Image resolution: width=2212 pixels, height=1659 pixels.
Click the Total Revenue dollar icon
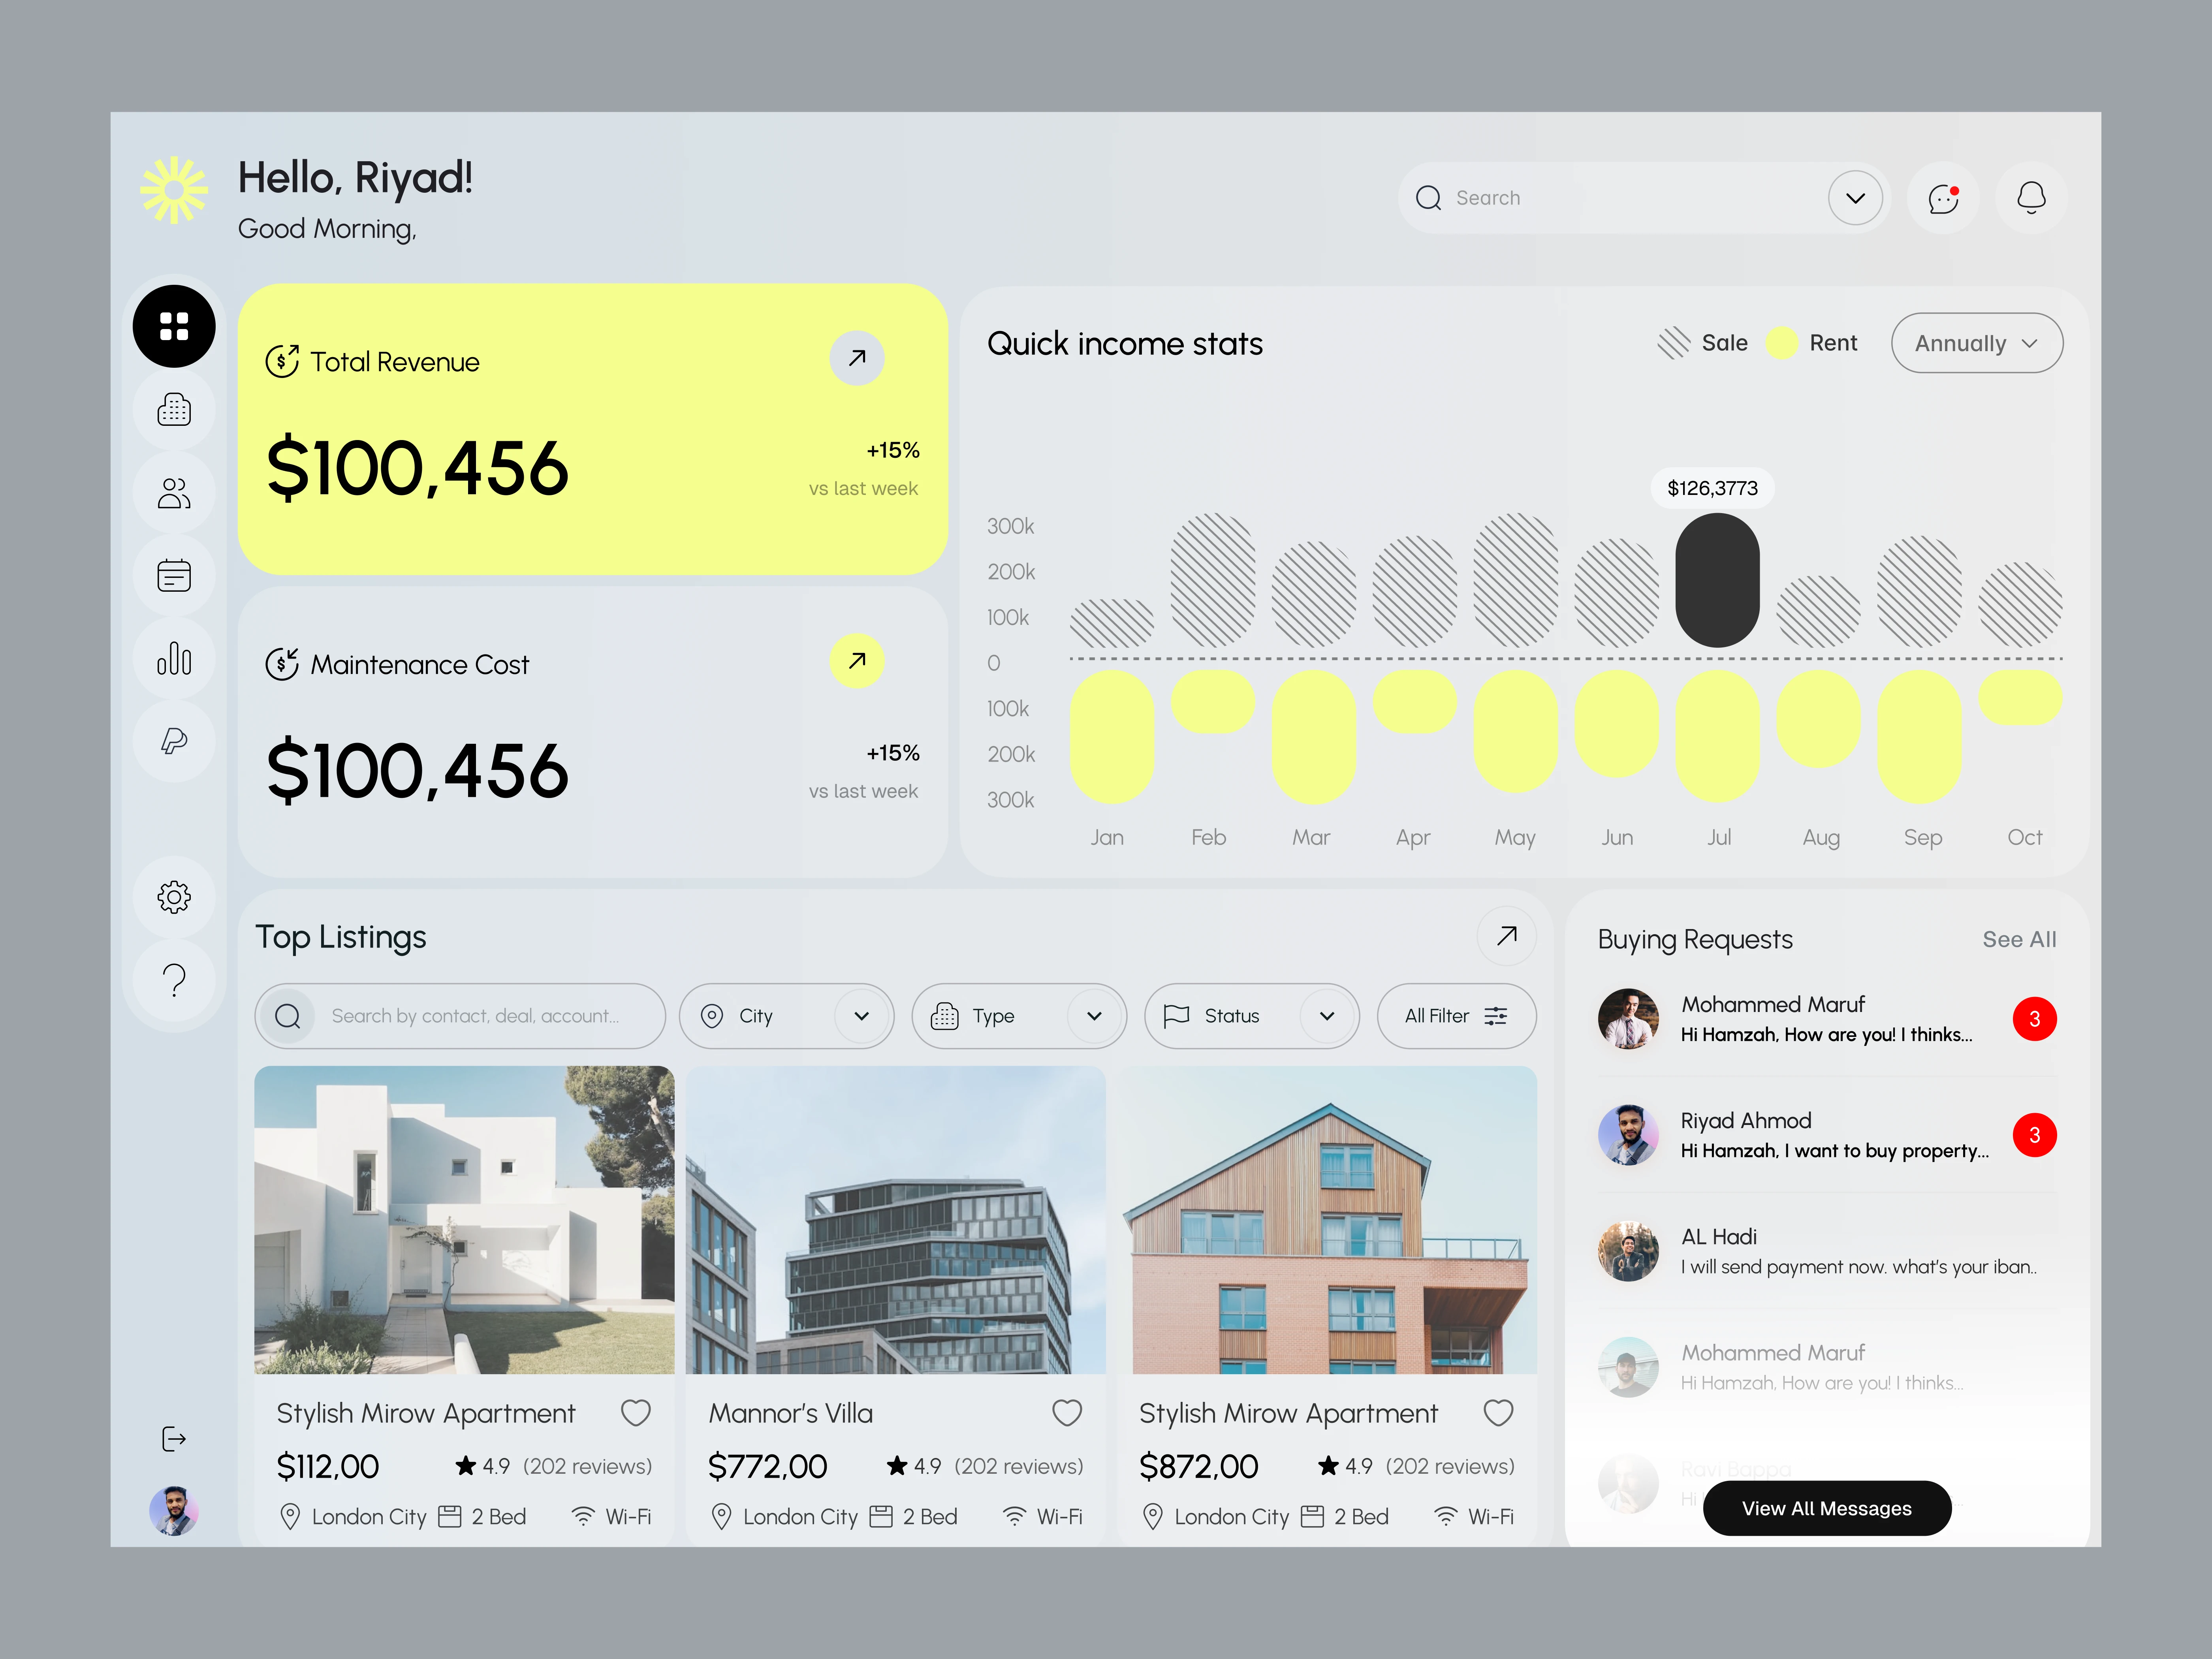[282, 361]
